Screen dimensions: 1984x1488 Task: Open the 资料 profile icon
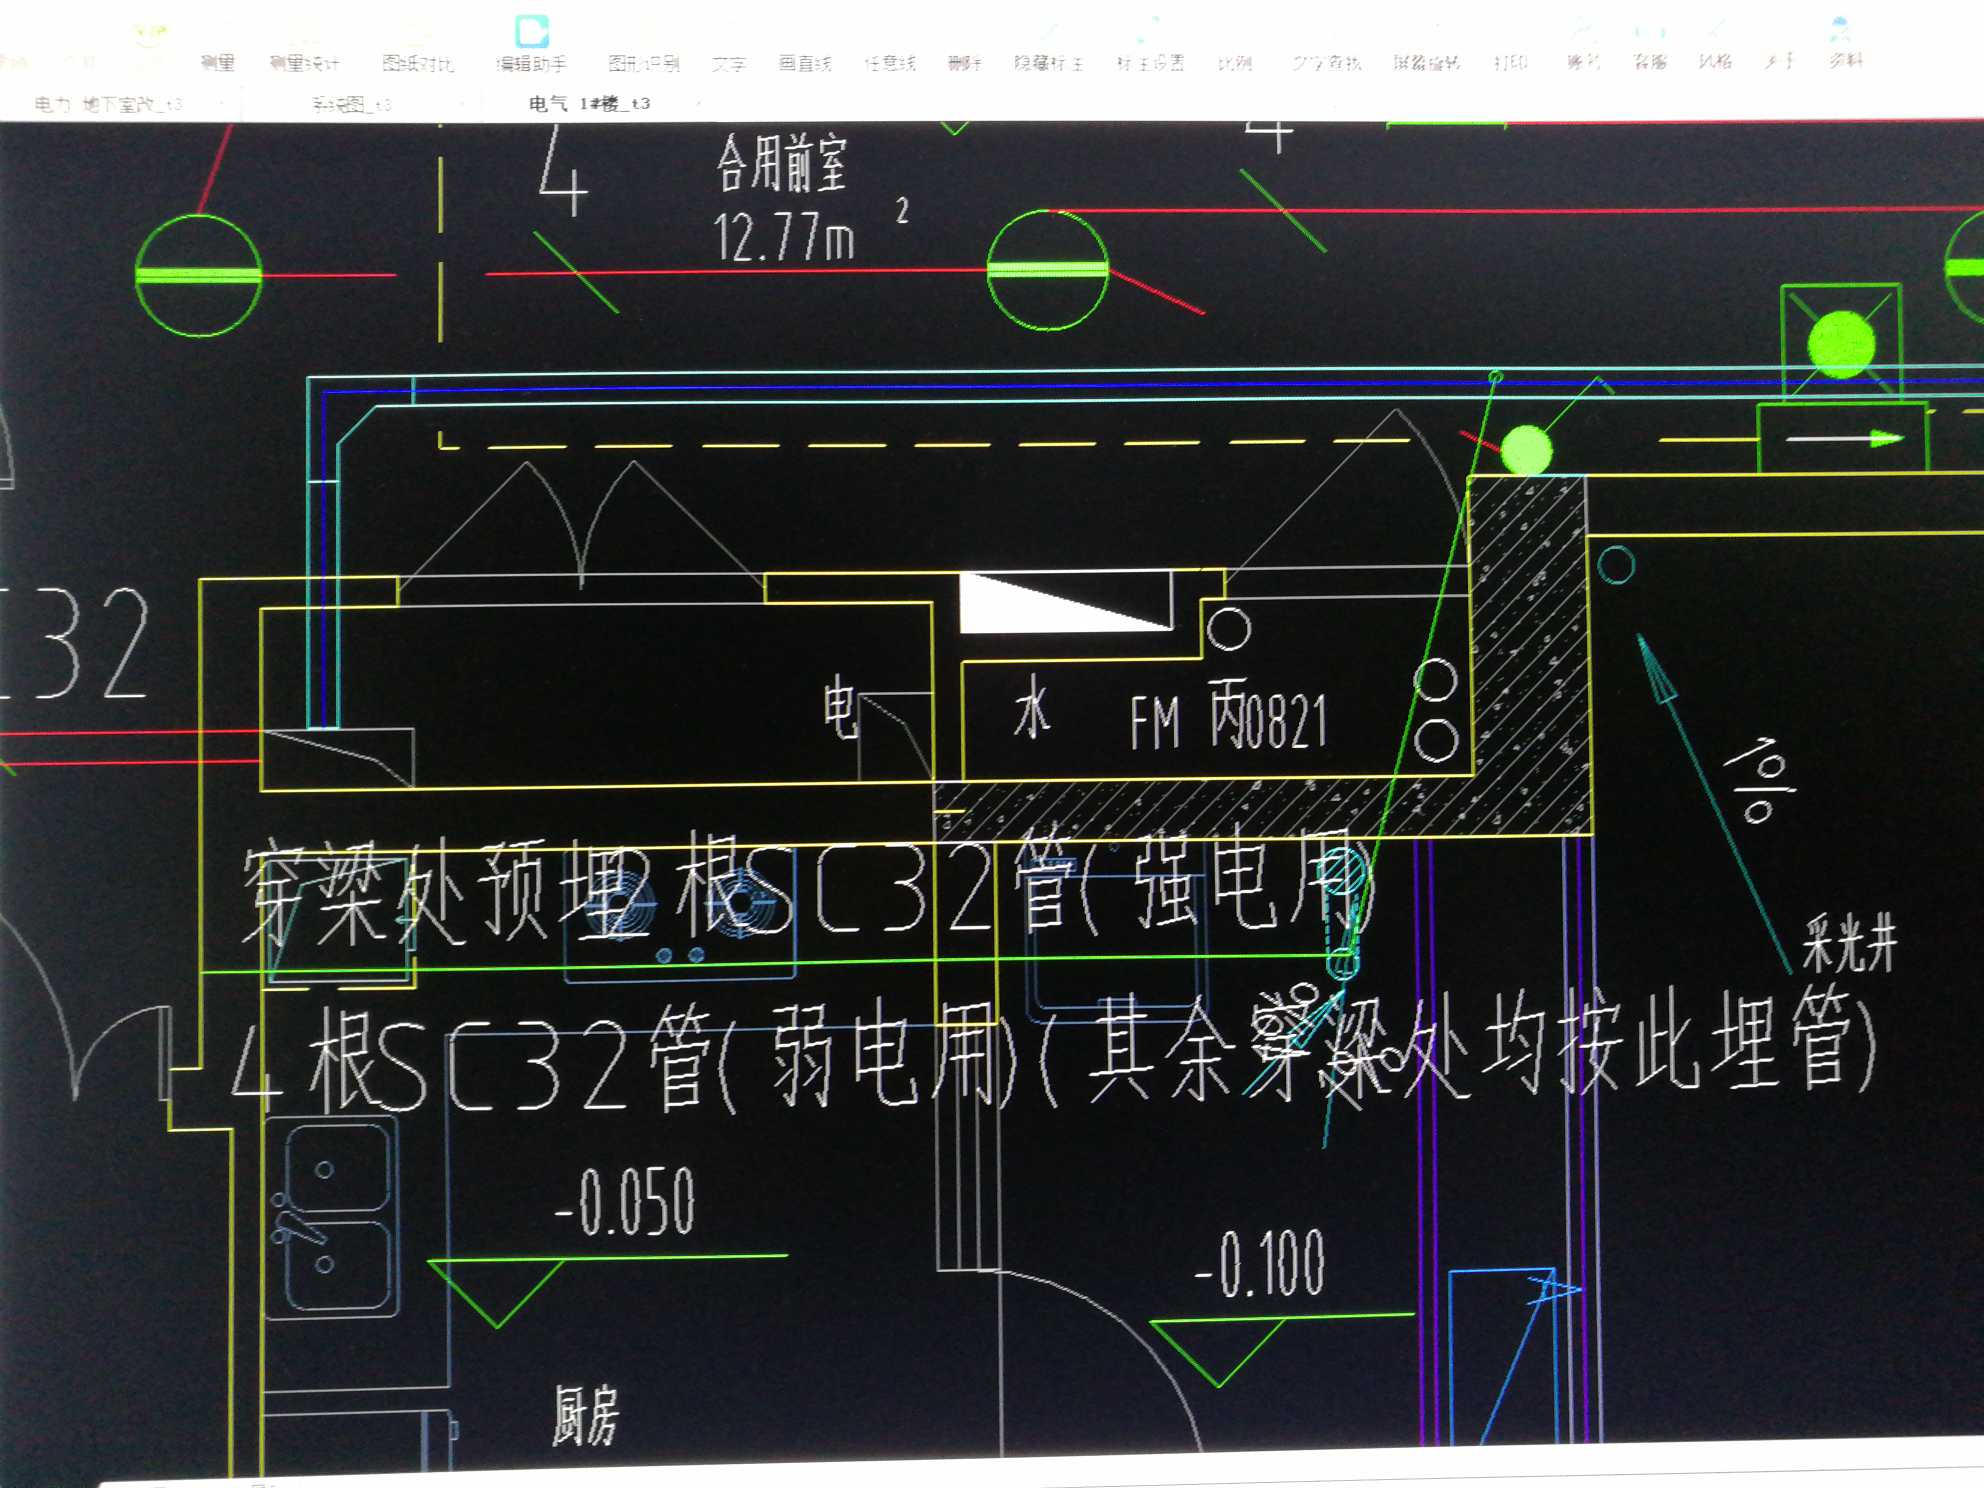click(x=1846, y=44)
